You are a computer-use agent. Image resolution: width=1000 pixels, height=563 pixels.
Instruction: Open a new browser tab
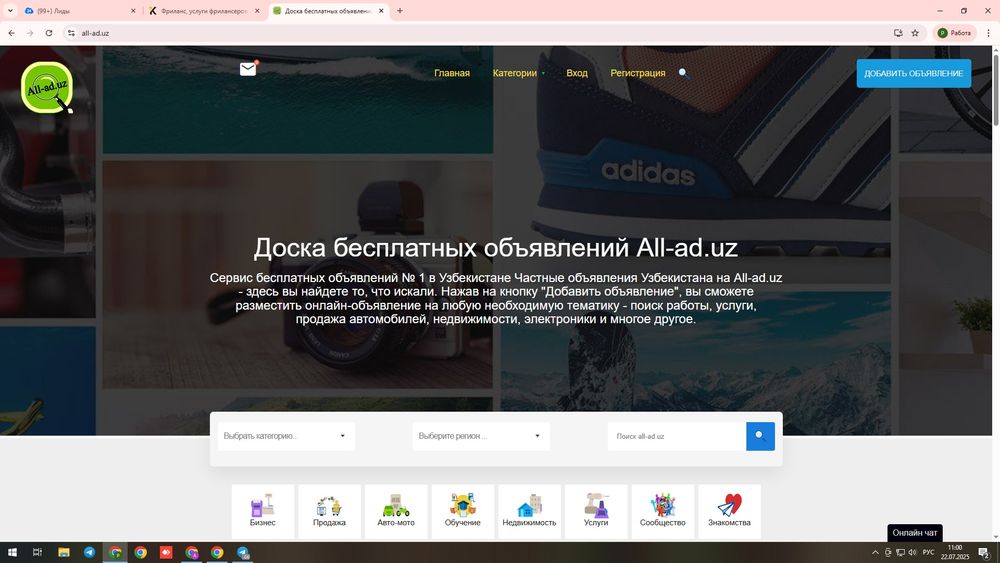(400, 11)
